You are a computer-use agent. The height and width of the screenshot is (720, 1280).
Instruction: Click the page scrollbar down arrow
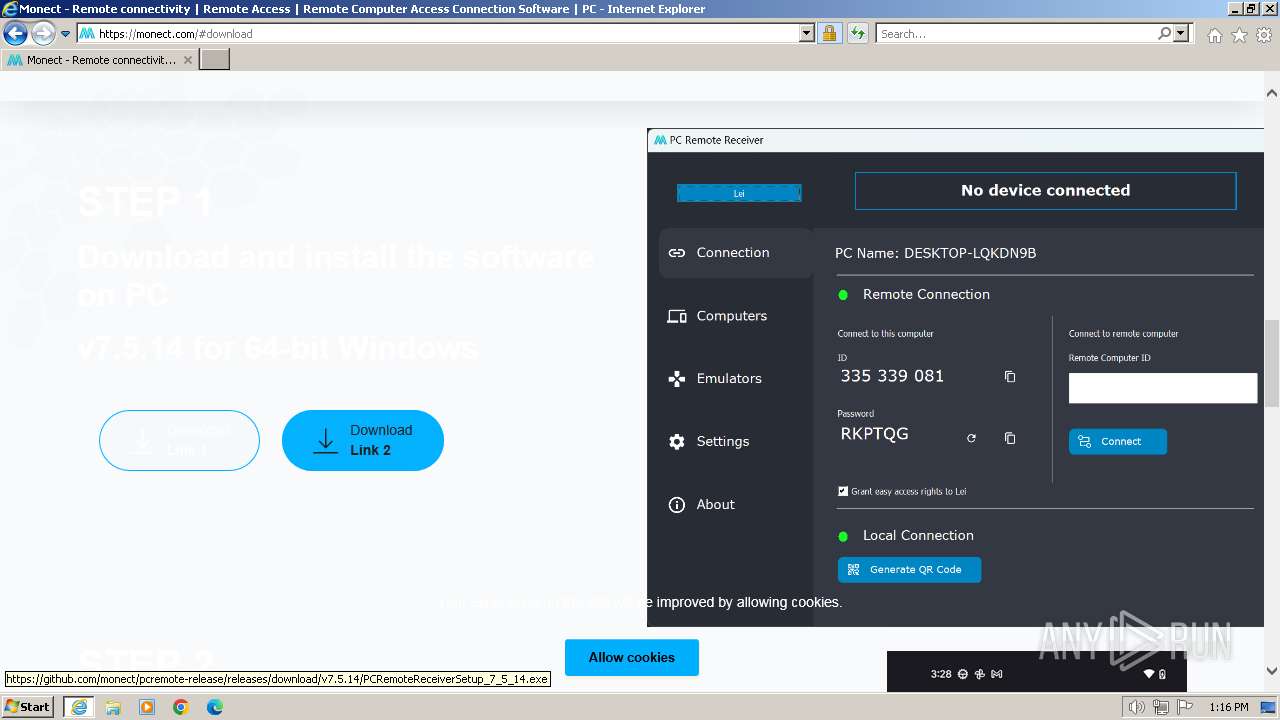pyautogui.click(x=1271, y=671)
